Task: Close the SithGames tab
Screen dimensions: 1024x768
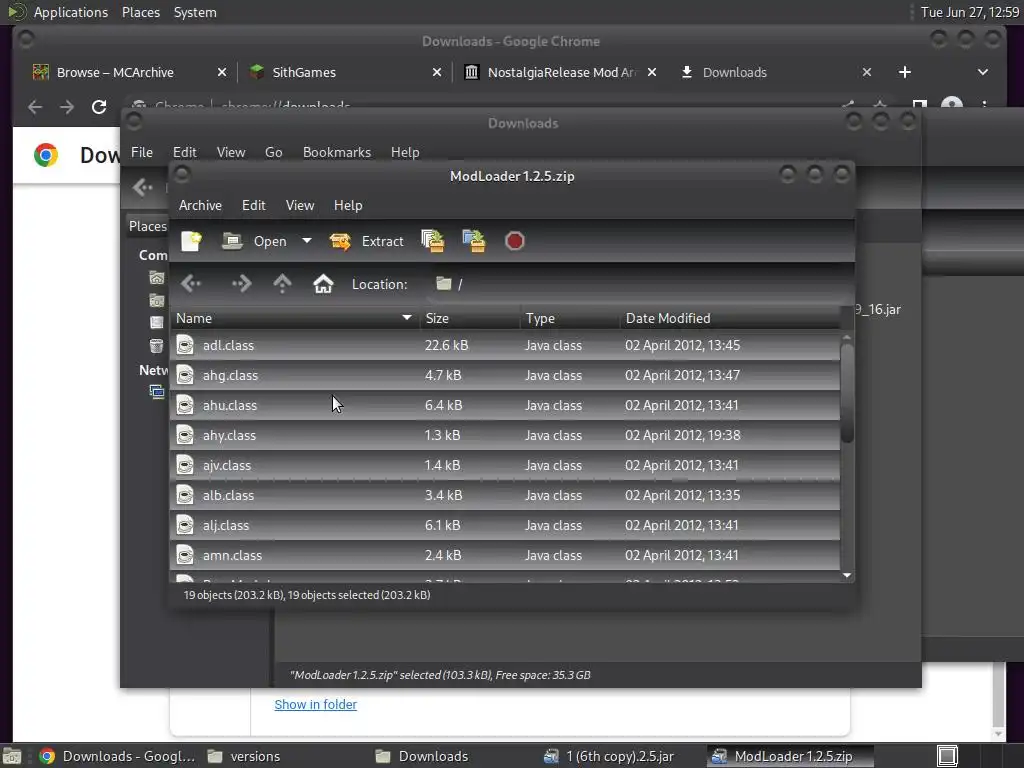Action: [437, 72]
